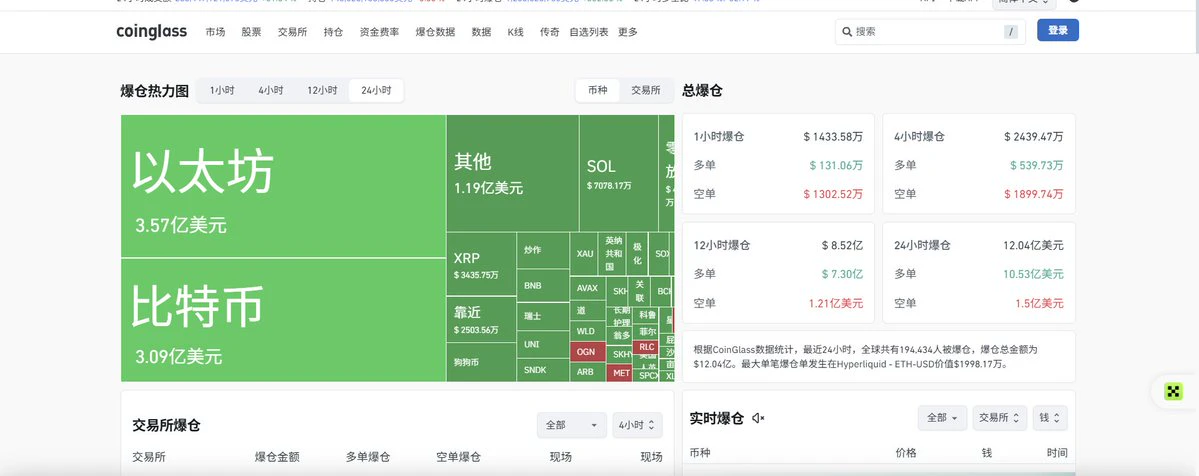Click the WLD heatmap tile
This screenshot has width=1199, height=476.
[x=587, y=331]
